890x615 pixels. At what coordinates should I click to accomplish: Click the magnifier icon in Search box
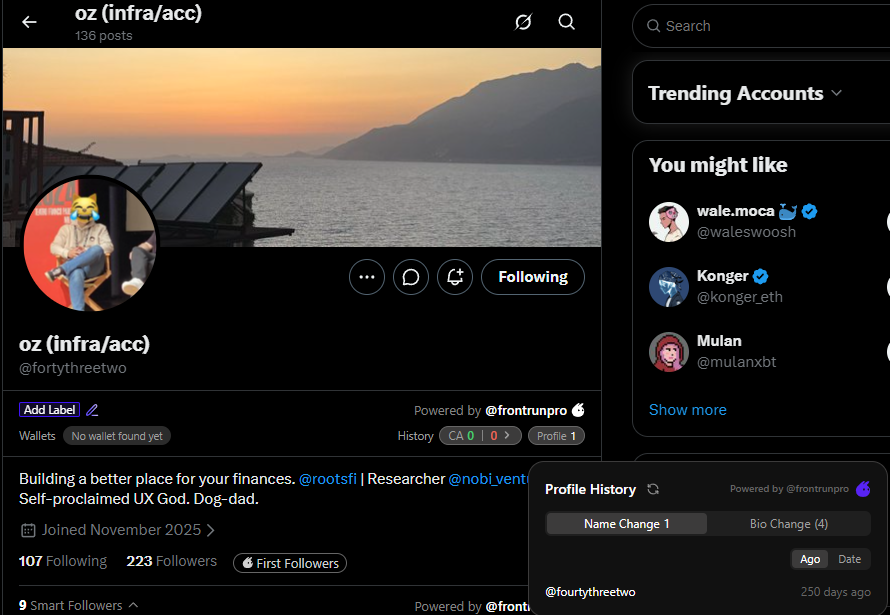(x=653, y=26)
